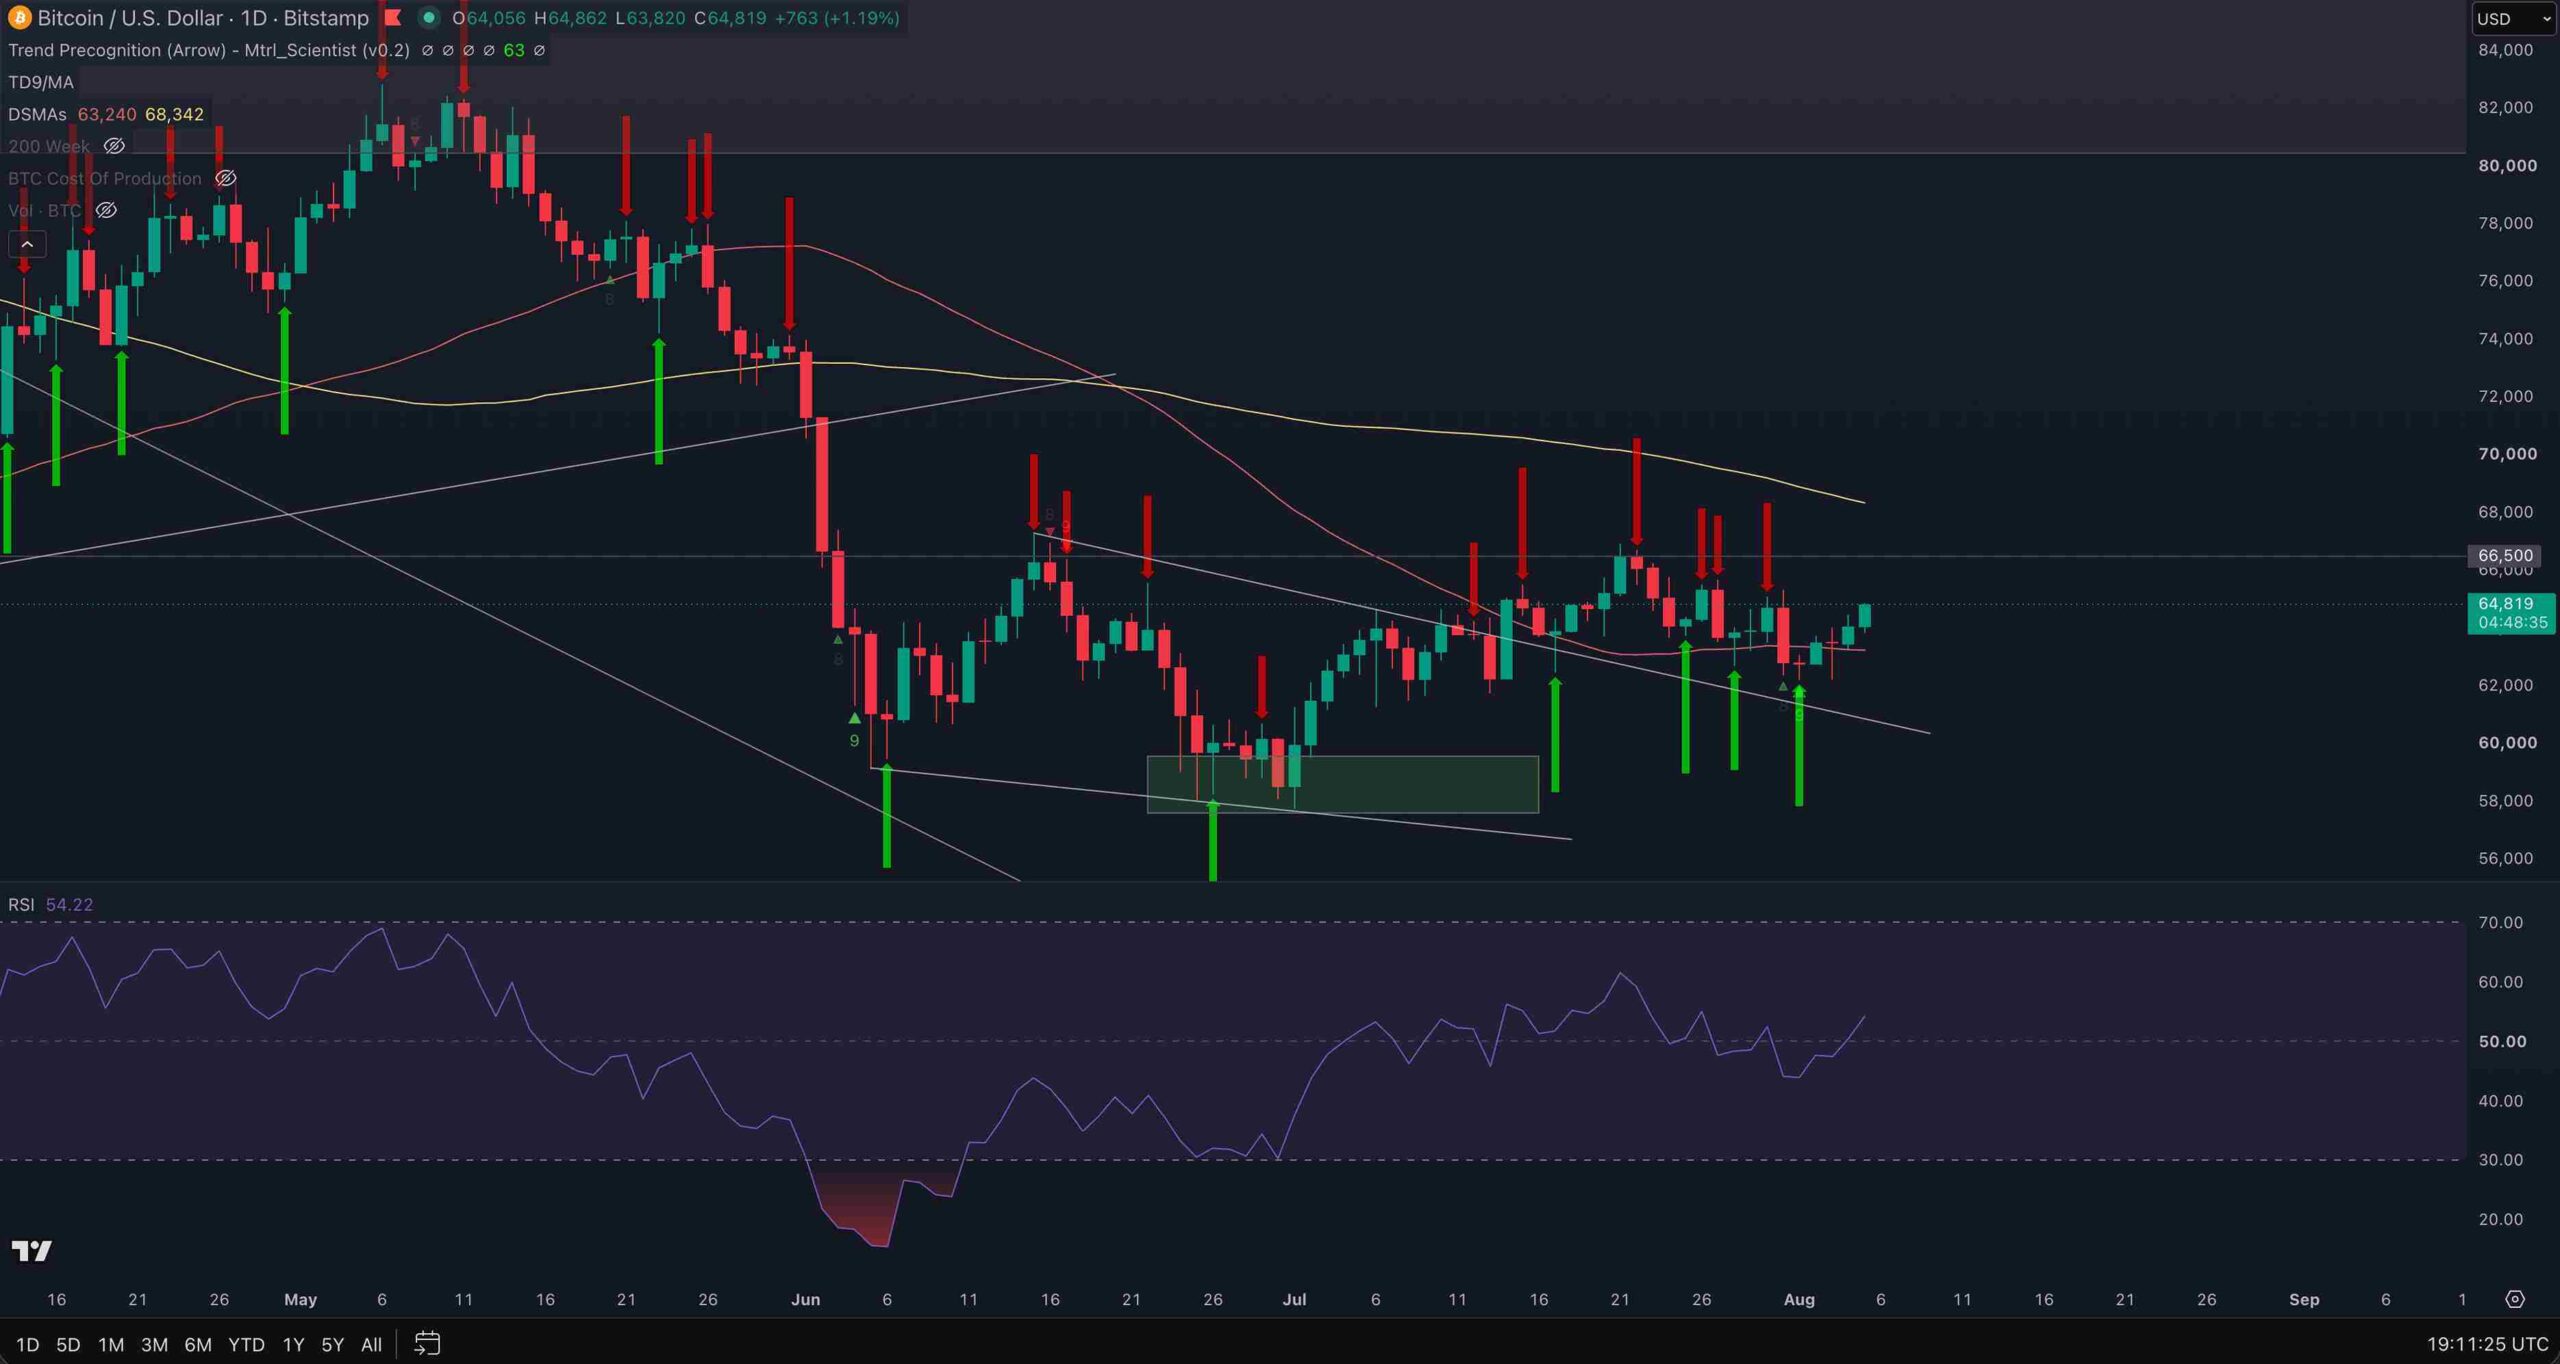This screenshot has height=1364, width=2560.
Task: Click the Bitcoin symbol logo icon
Action: pyautogui.click(x=19, y=18)
